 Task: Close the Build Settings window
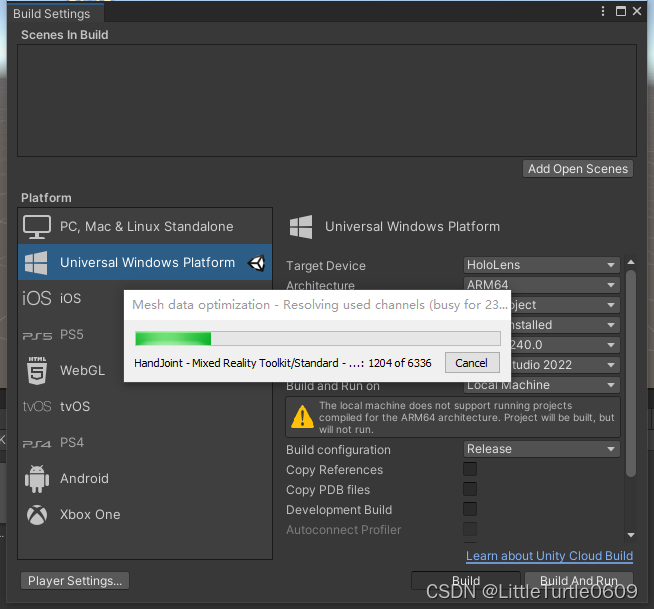tap(637, 11)
